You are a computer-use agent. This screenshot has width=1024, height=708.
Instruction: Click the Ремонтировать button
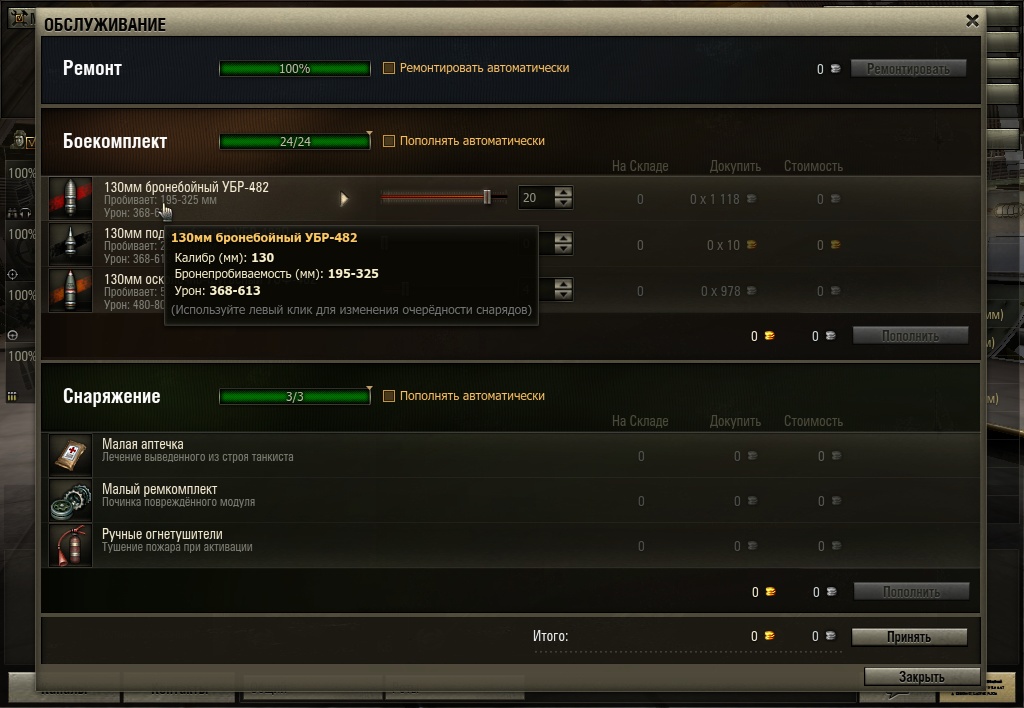click(908, 69)
